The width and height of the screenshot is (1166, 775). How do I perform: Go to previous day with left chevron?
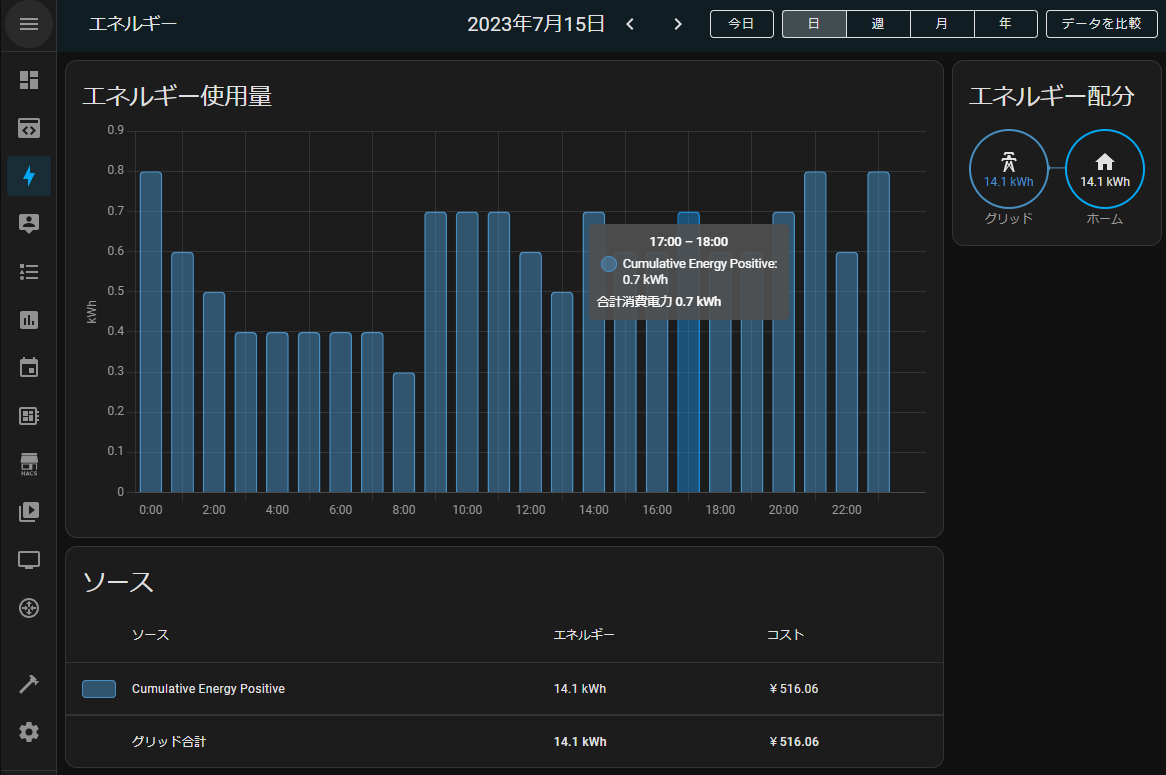click(x=630, y=25)
